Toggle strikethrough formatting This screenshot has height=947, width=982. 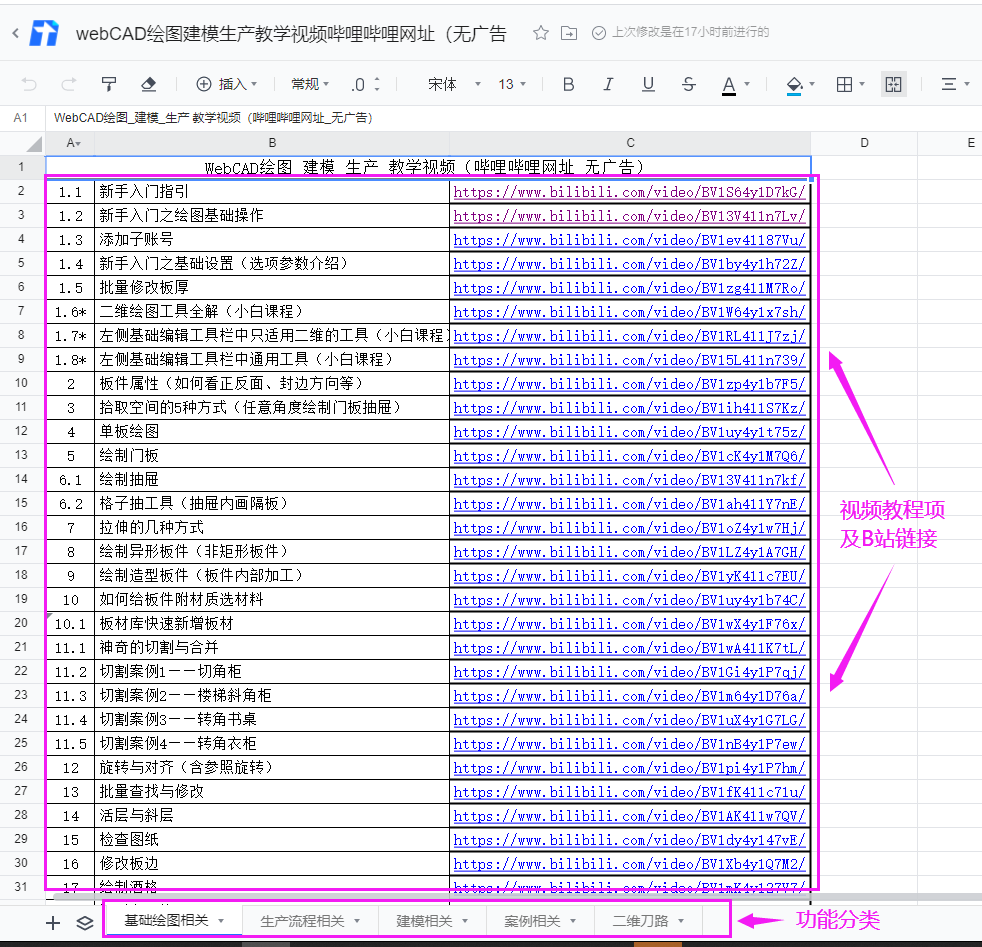click(688, 84)
